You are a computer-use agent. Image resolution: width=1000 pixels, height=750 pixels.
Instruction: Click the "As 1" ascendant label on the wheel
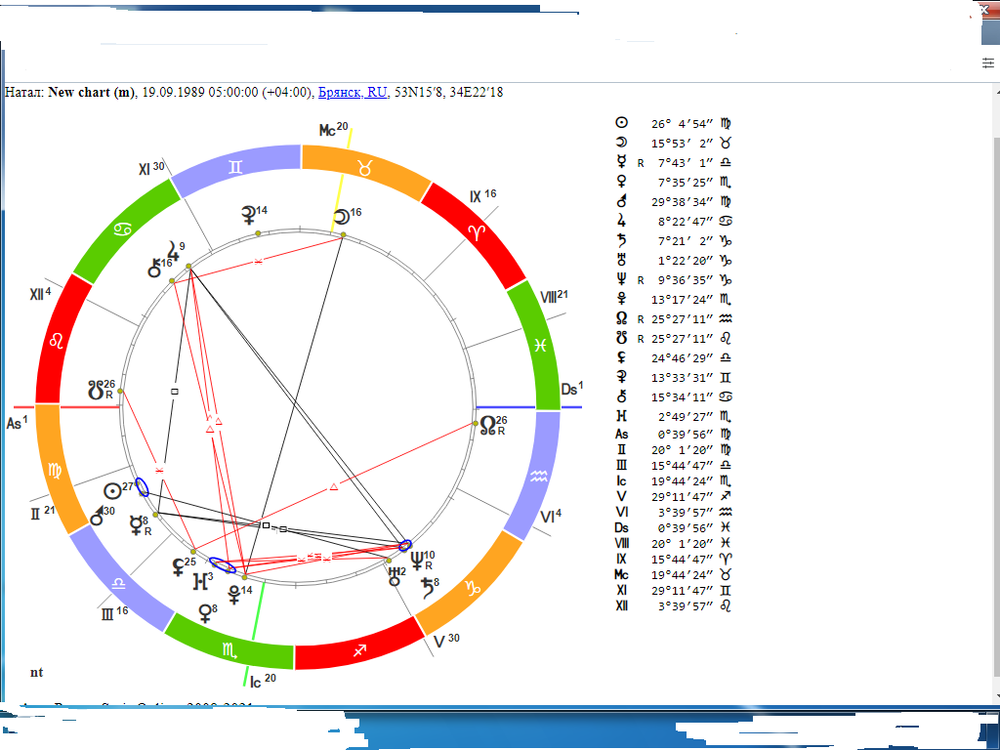pyautogui.click(x=17, y=422)
